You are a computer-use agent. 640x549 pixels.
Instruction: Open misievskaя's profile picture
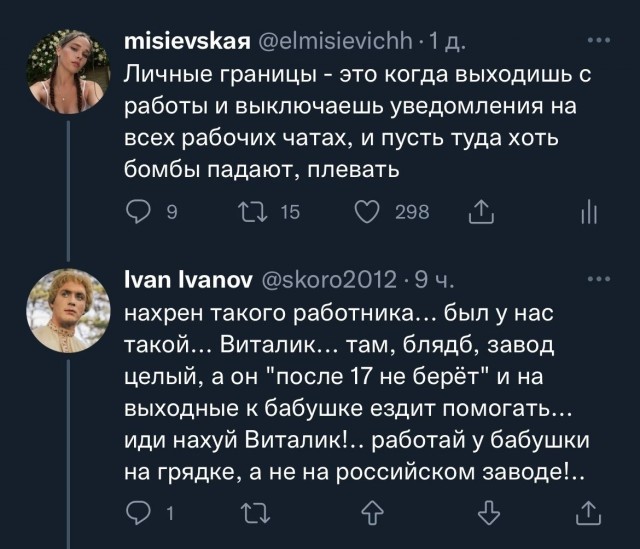click(70, 70)
